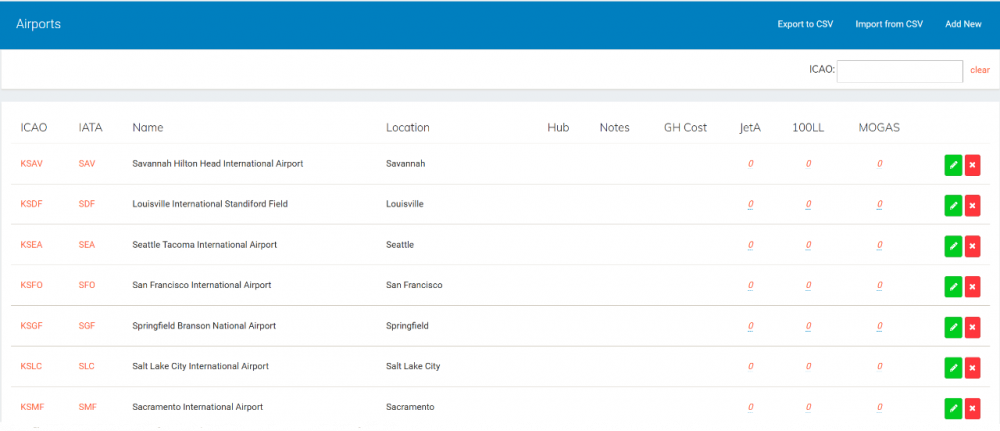Edit the Springfield Branson National Airport entry
1000x431 pixels.
[953, 326]
